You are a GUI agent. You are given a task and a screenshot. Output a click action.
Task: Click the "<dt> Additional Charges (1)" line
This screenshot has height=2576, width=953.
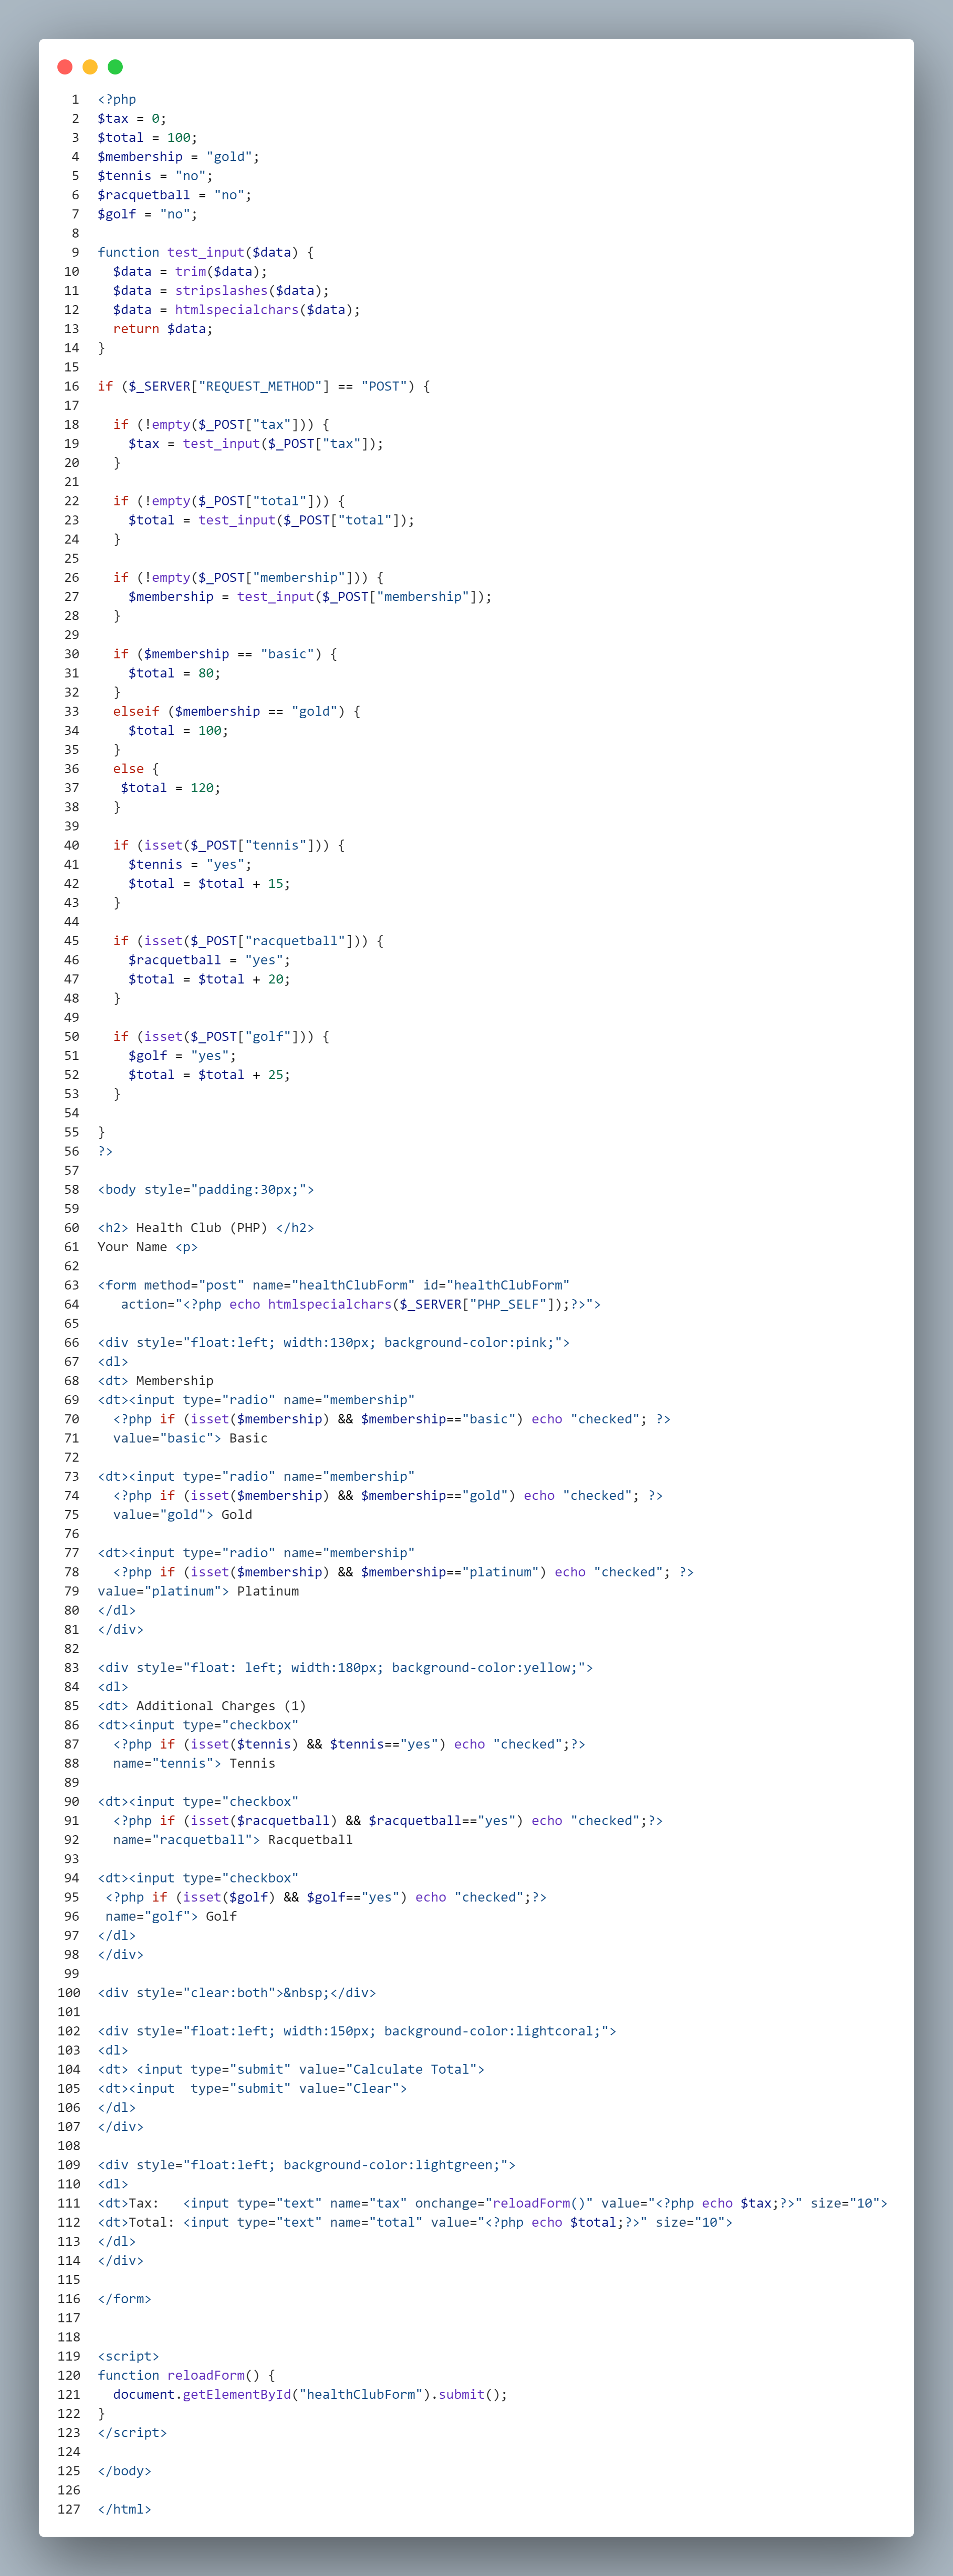tap(201, 1706)
